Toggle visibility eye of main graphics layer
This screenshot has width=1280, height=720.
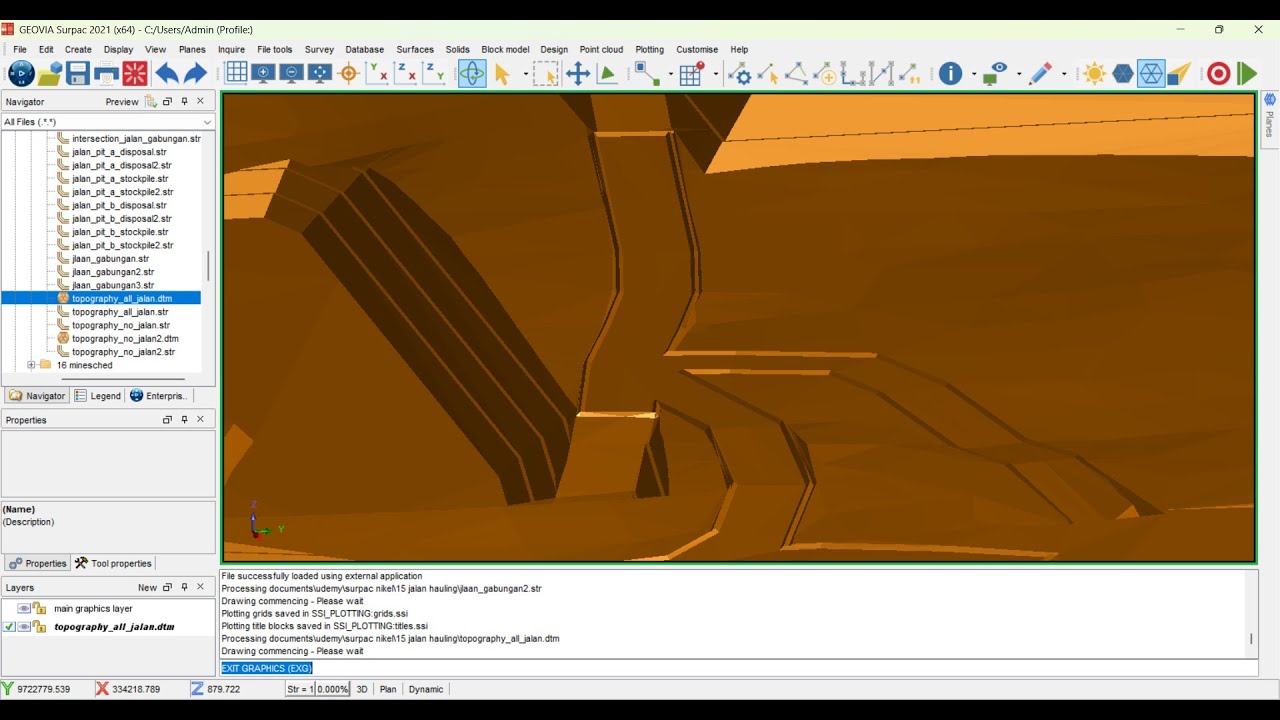tap(24, 608)
